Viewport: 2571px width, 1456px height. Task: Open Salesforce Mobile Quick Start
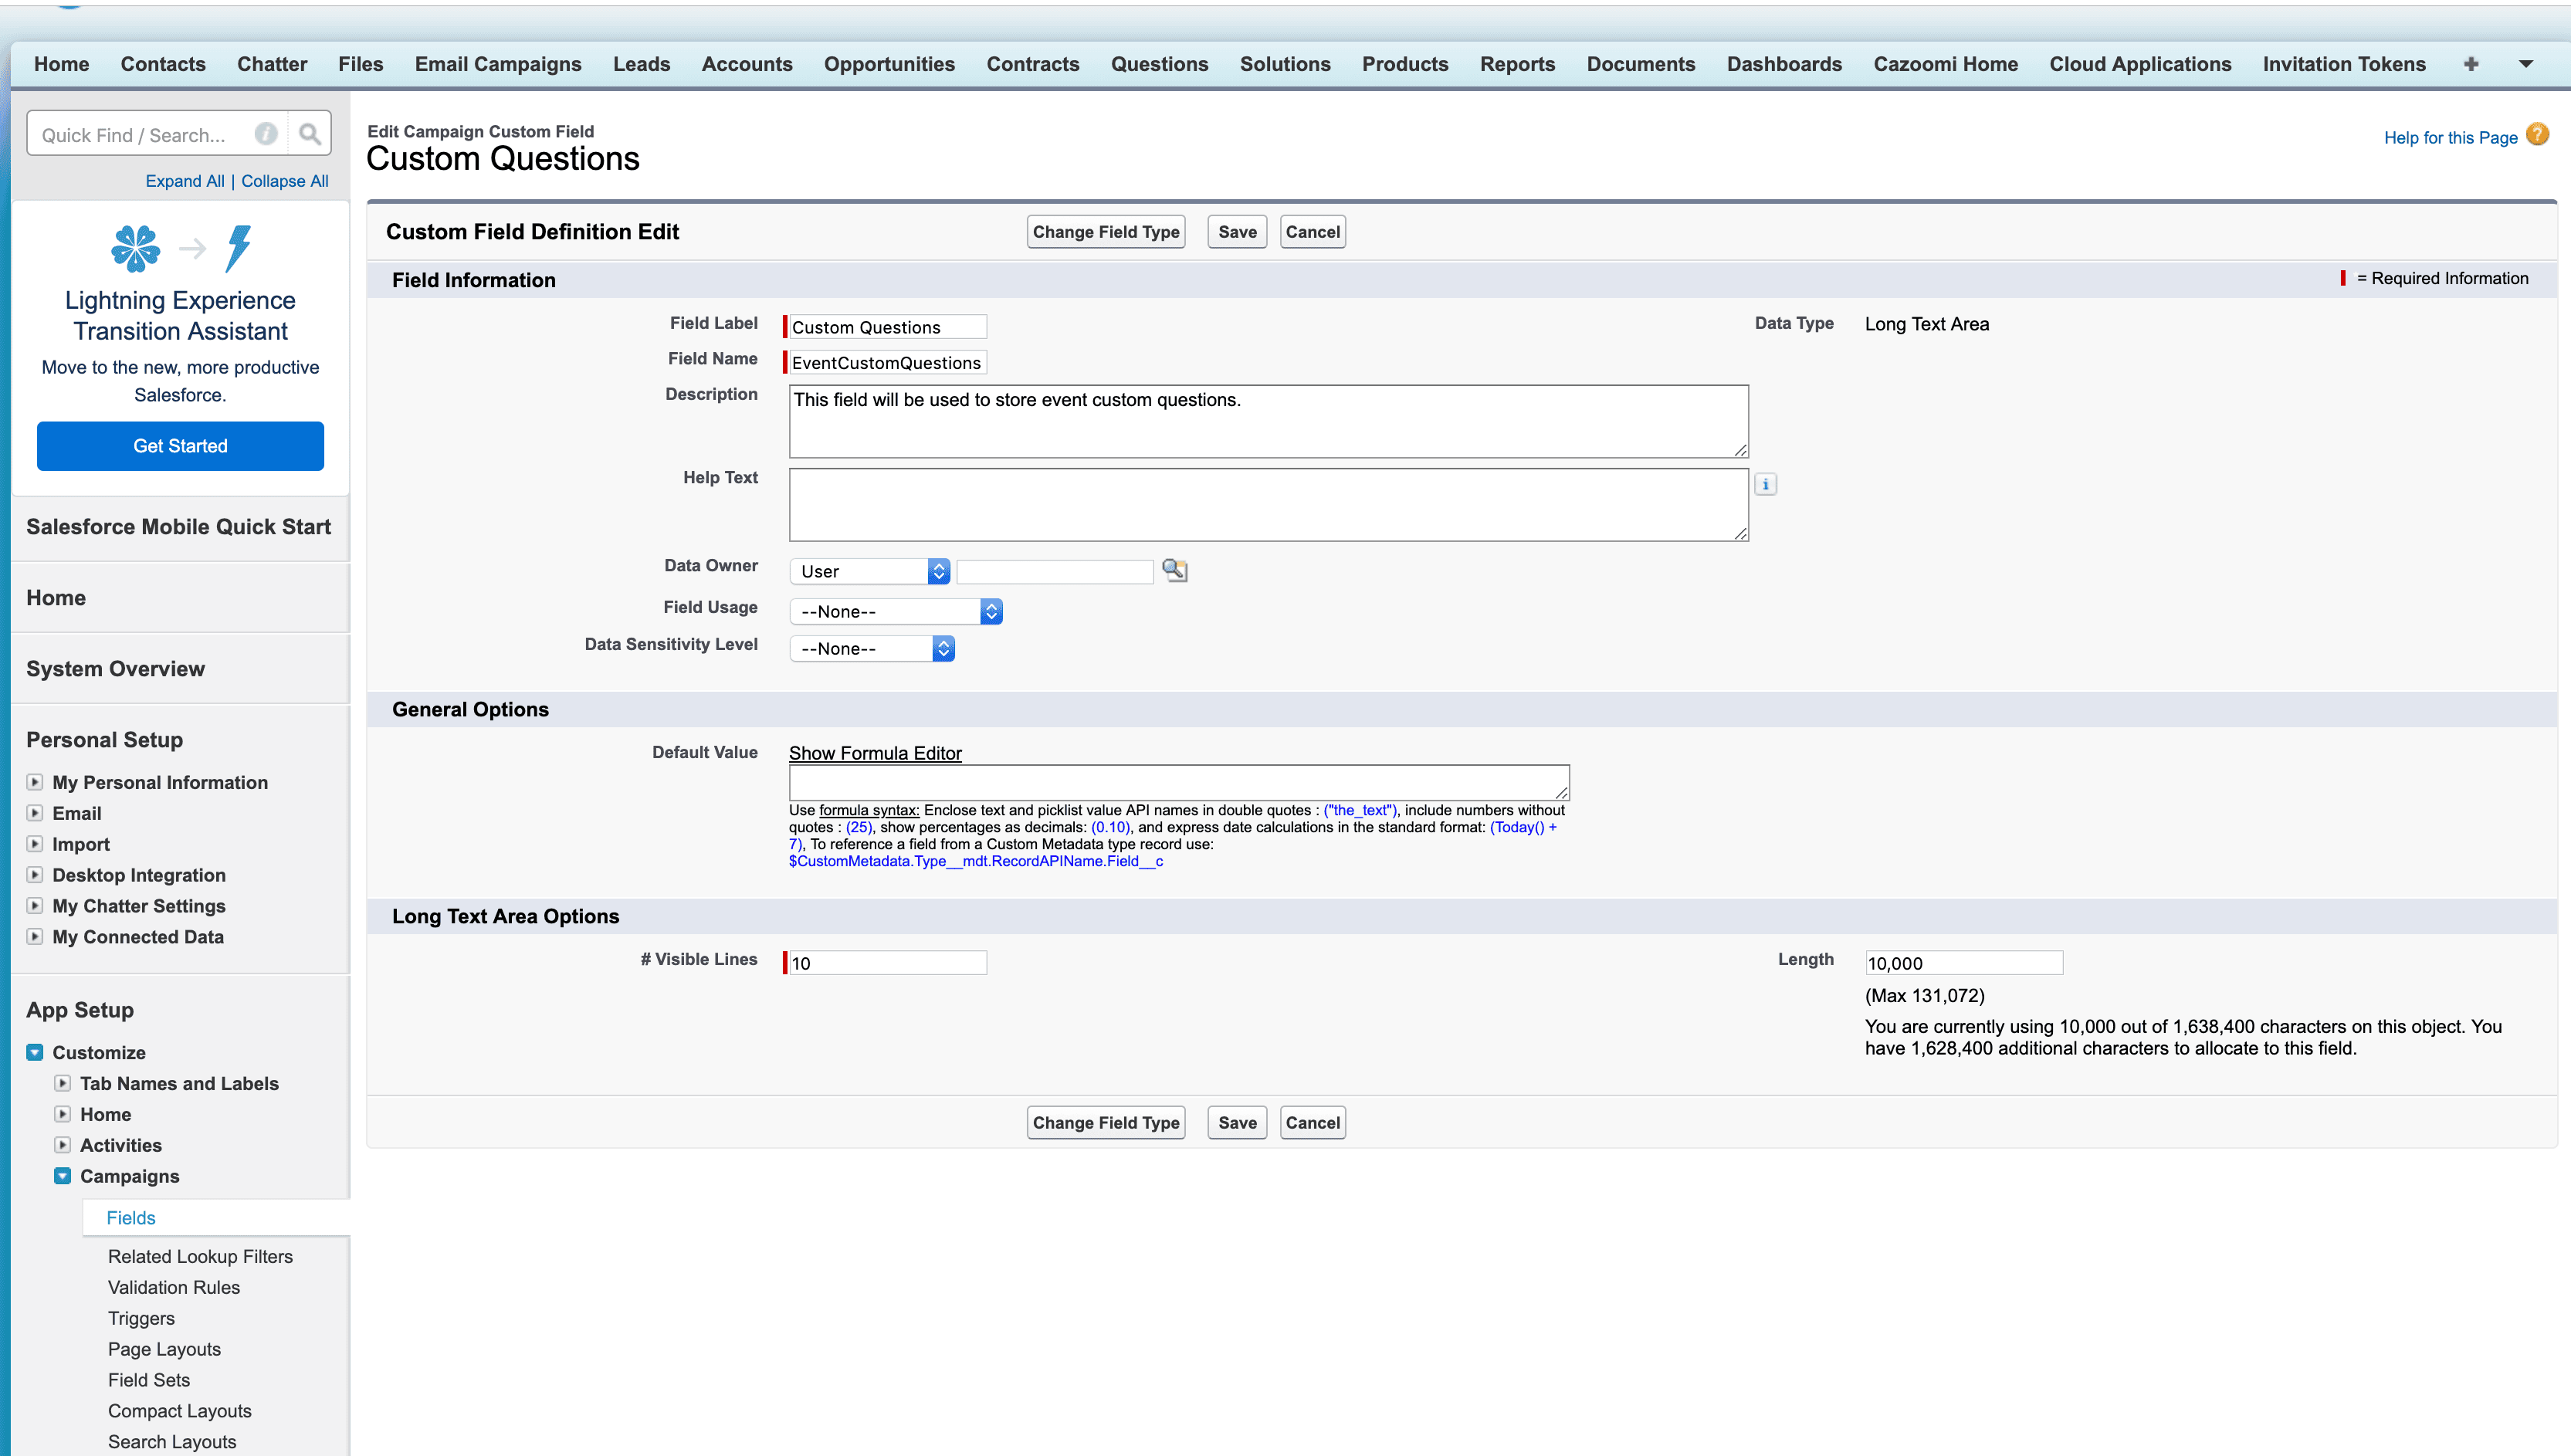click(x=178, y=527)
